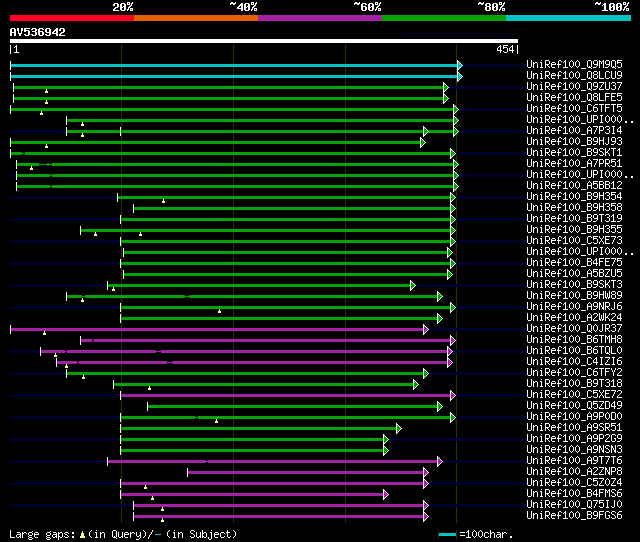Select the UniRef100_B6TMH8 label
The width and height of the screenshot is (640, 542).
coord(574,340)
